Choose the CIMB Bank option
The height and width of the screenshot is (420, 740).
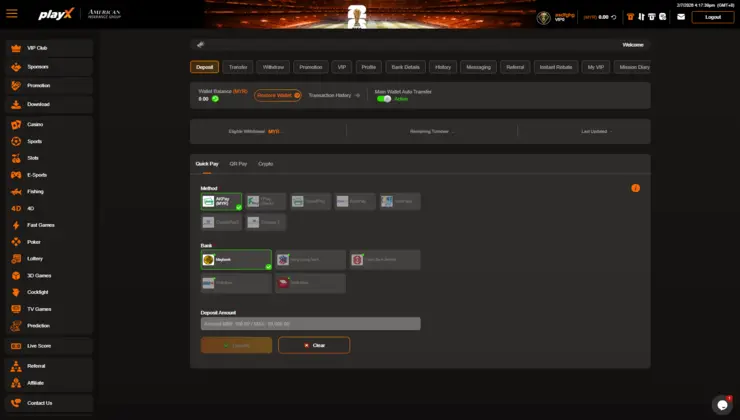click(311, 283)
